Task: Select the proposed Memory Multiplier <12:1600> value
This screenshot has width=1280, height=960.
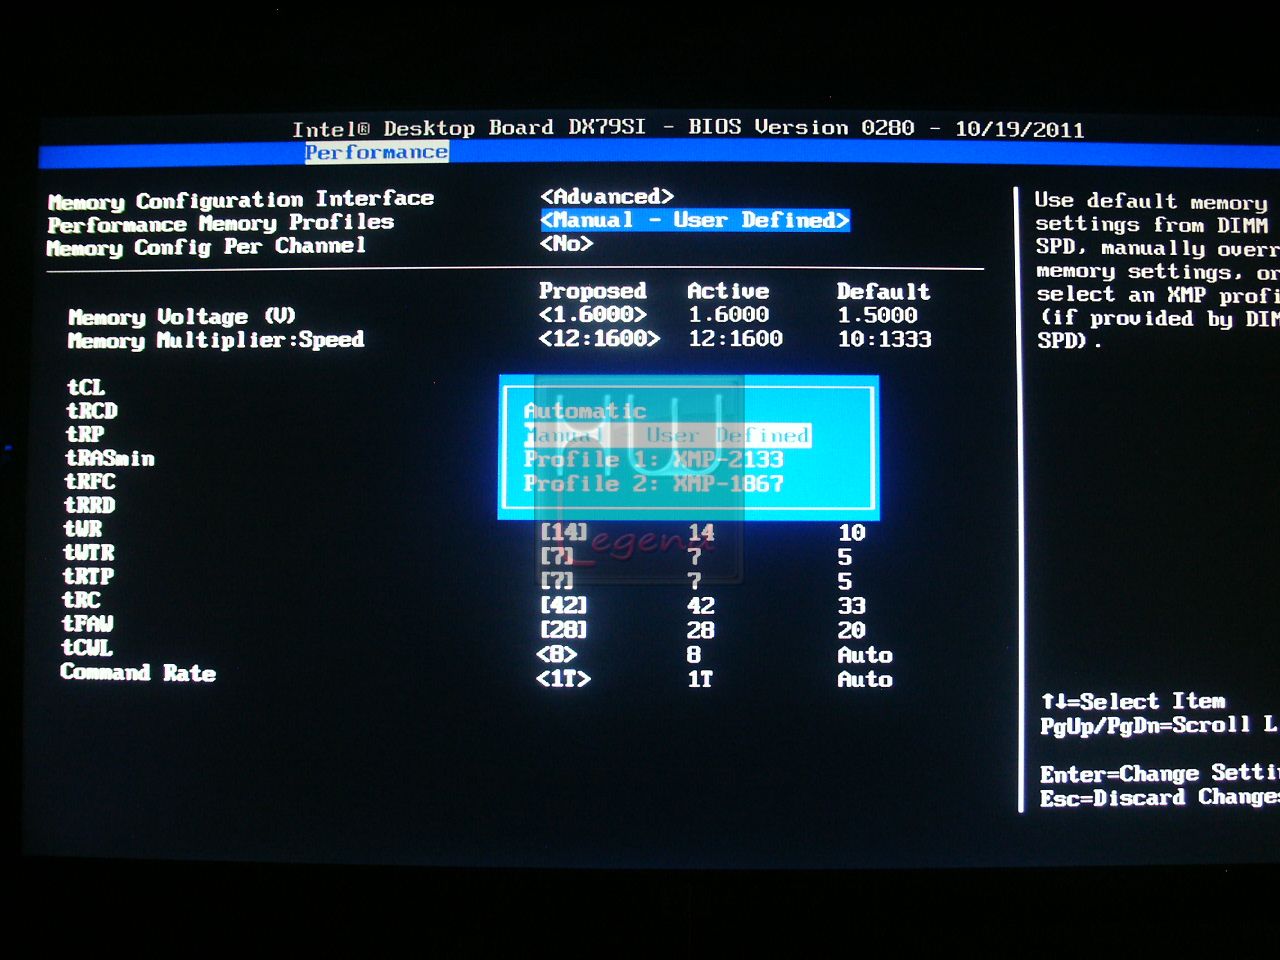Action: 599,338
